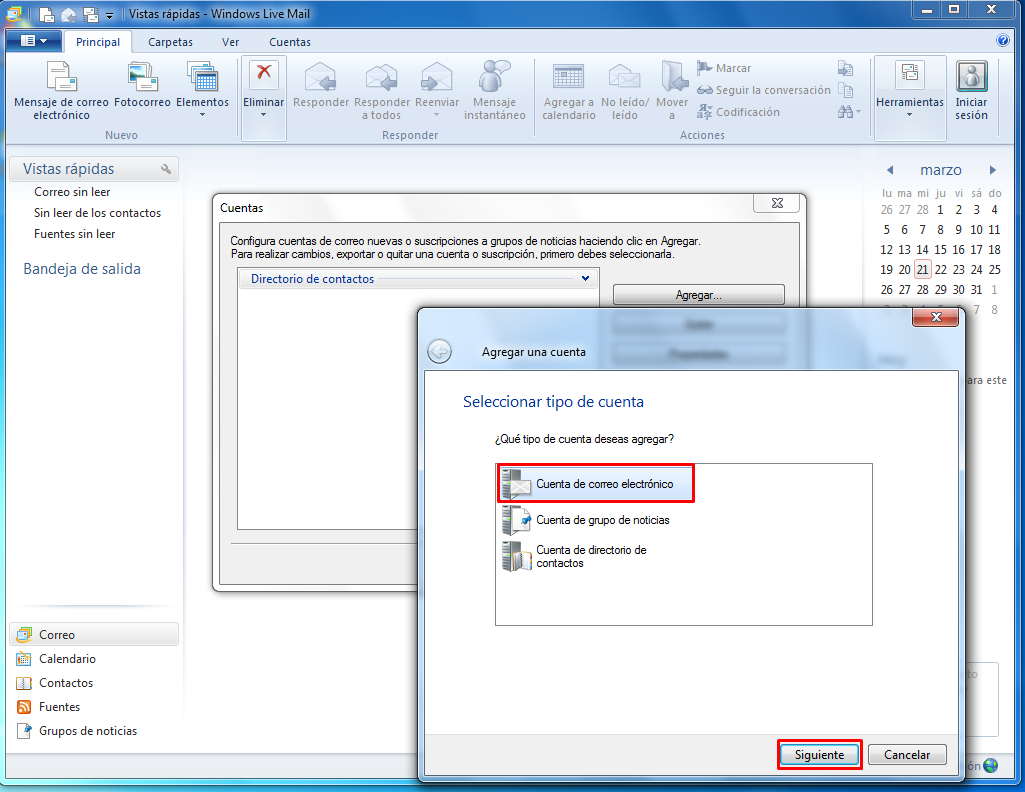
Task: Select Correo sin leer view
Action: coord(72,192)
